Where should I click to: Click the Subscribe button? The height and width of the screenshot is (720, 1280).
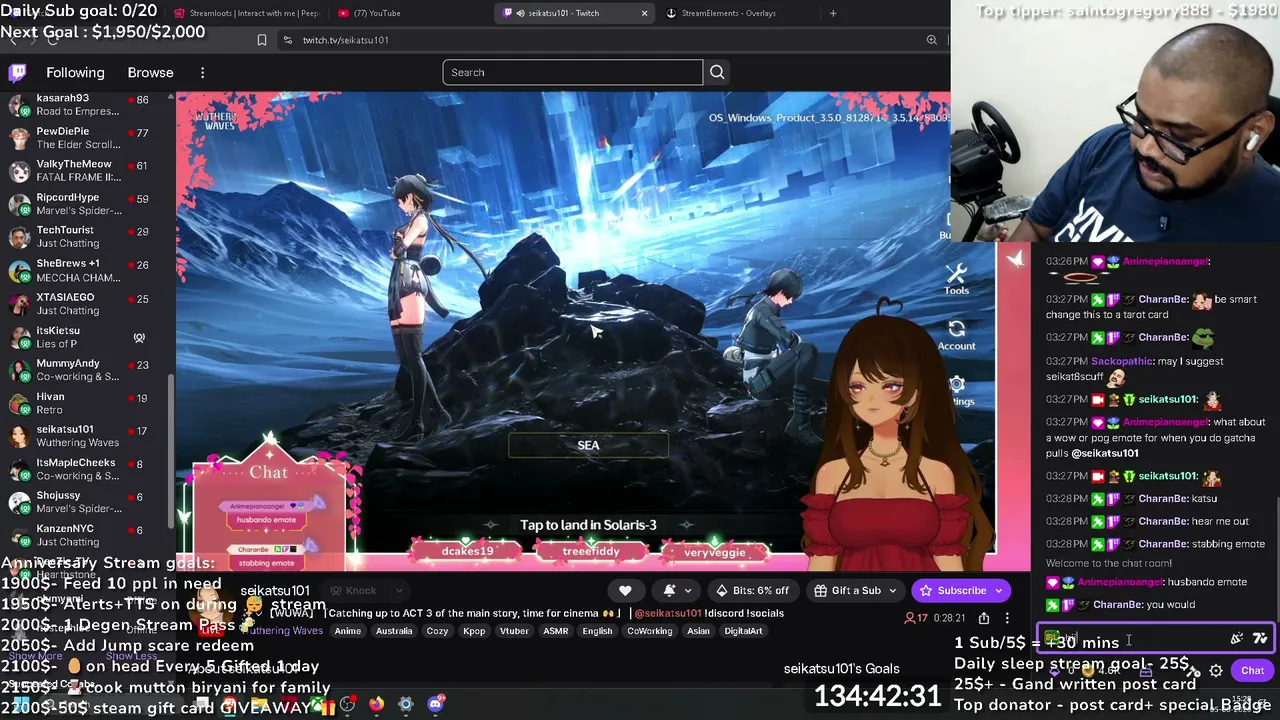coord(961,590)
